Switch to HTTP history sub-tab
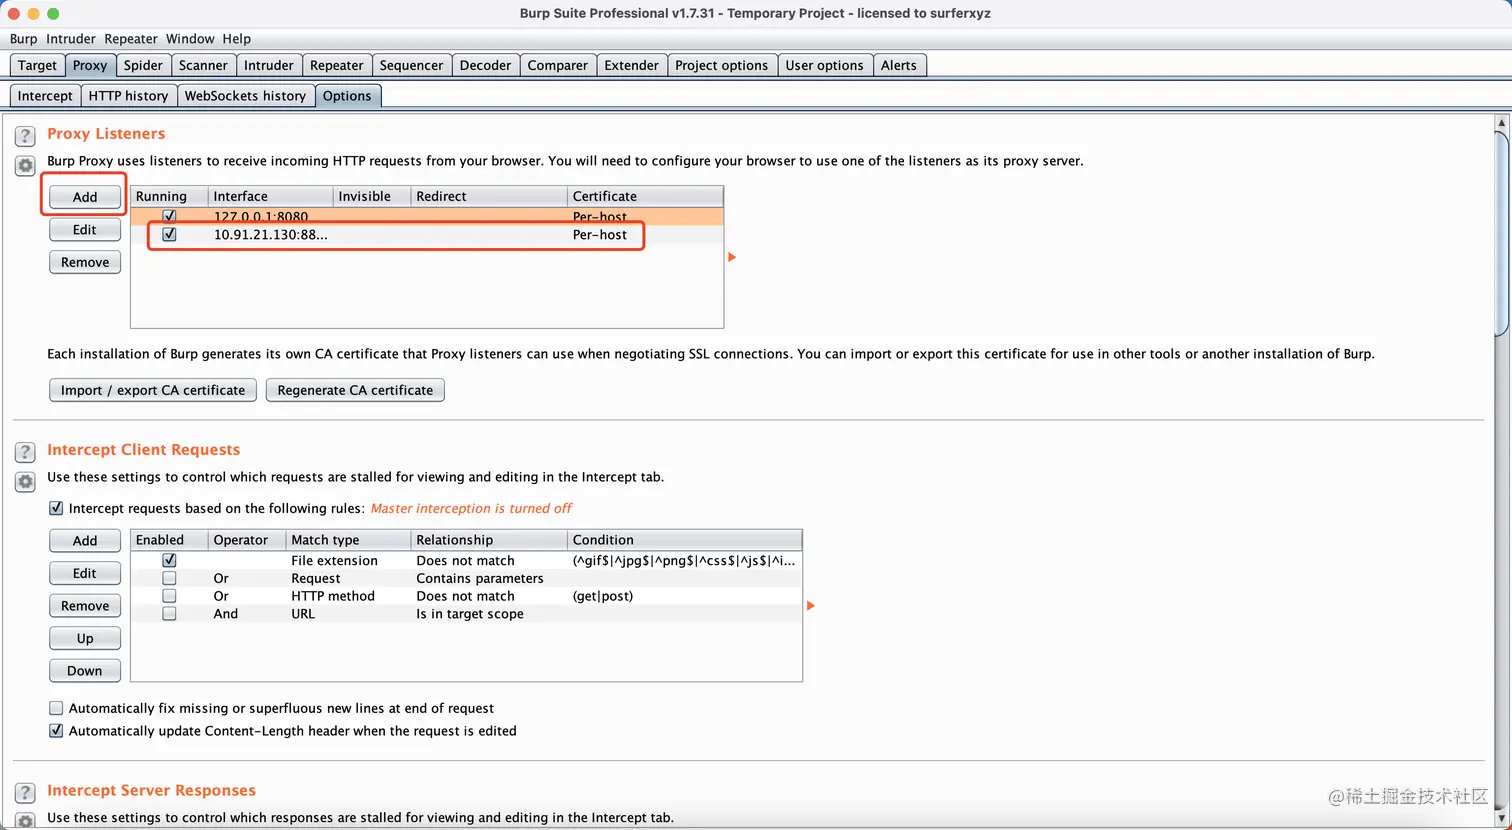1512x830 pixels. coord(128,96)
